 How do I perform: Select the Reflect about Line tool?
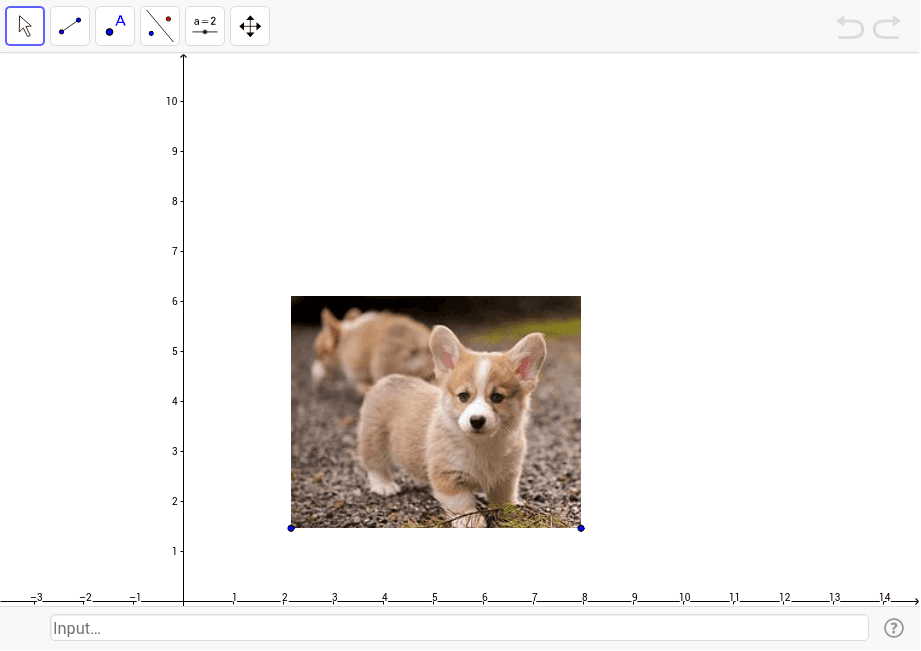click(x=160, y=26)
